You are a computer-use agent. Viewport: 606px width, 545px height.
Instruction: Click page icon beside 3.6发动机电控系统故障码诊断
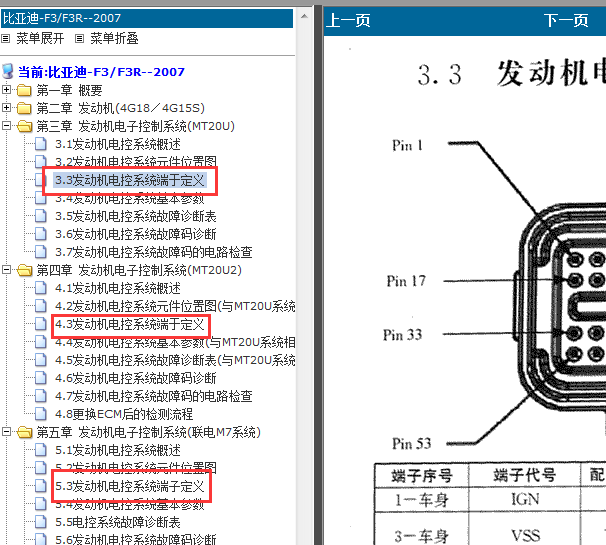pos(41,234)
